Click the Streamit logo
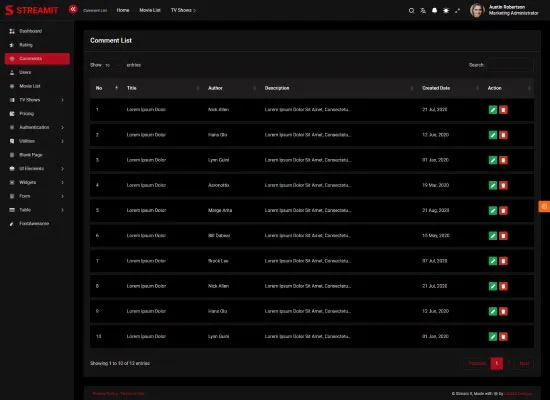The width and height of the screenshot is (550, 400). click(32, 10)
